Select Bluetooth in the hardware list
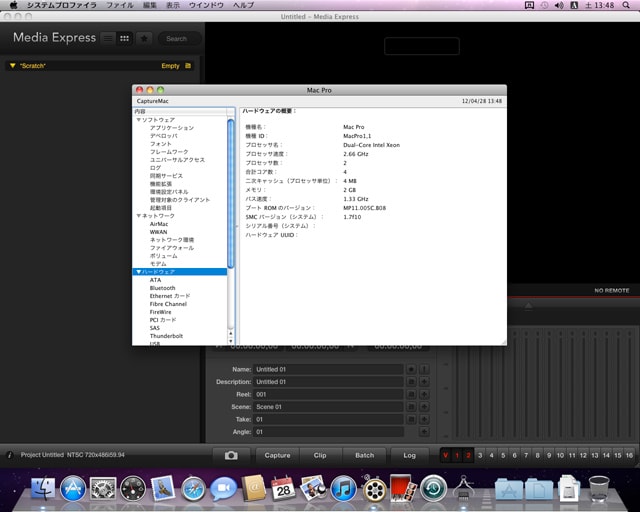This screenshot has height=512, width=640. pos(162,288)
